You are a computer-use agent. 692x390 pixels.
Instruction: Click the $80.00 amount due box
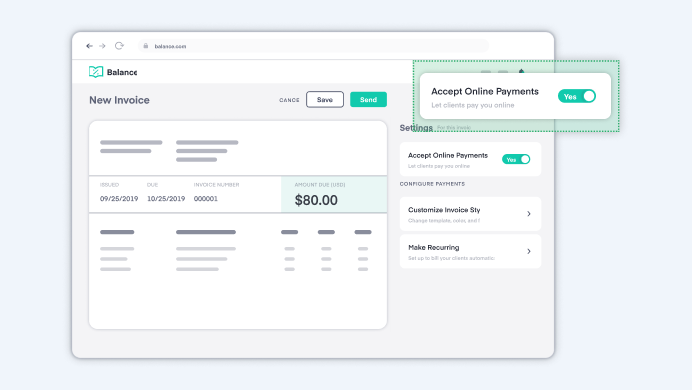[x=334, y=195]
